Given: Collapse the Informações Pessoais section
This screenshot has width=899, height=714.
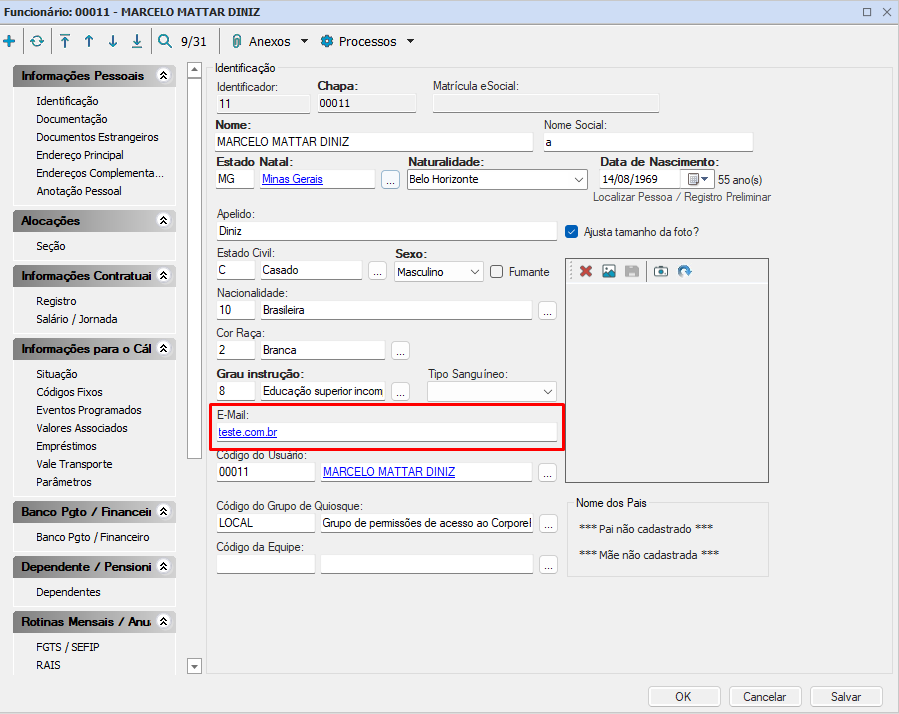Looking at the screenshot, I should coord(164,76).
